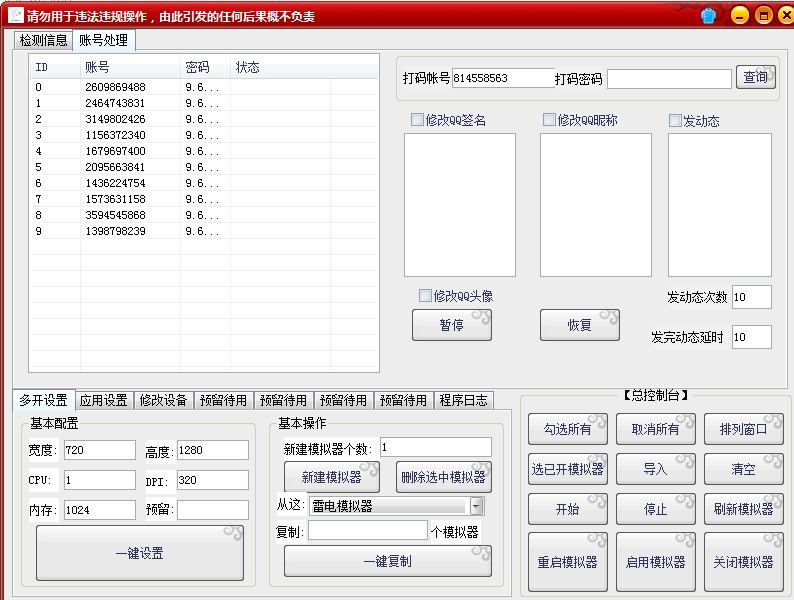The height and width of the screenshot is (600, 794).
Task: Focus the 打码密码 input field
Action: (669, 78)
